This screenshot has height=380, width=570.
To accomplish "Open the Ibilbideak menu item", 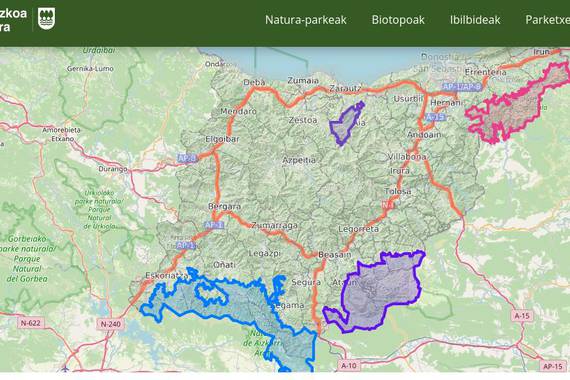I will click(x=475, y=20).
